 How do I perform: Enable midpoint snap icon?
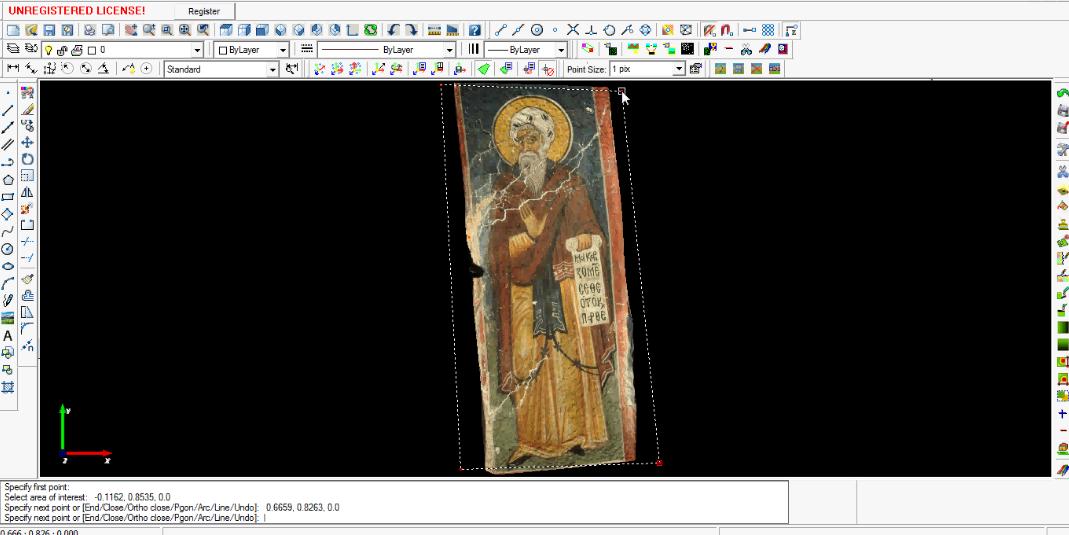pyautogui.click(x=519, y=30)
